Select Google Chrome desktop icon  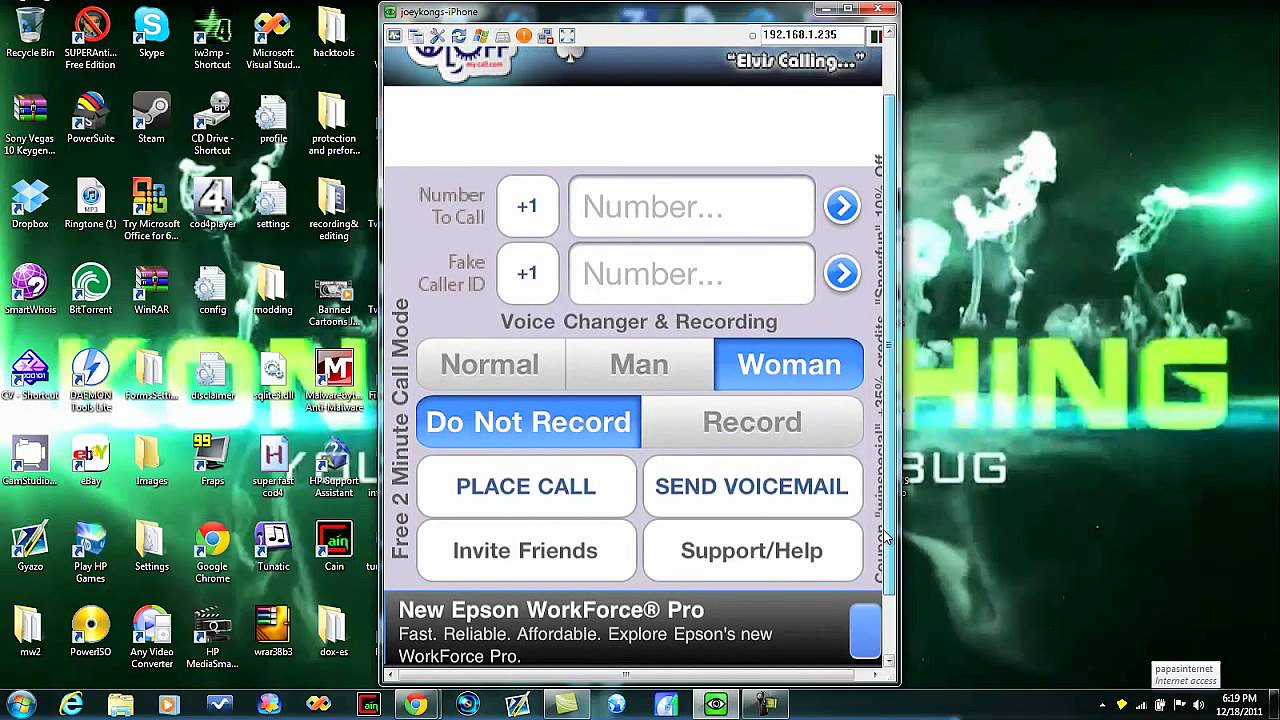click(x=212, y=552)
